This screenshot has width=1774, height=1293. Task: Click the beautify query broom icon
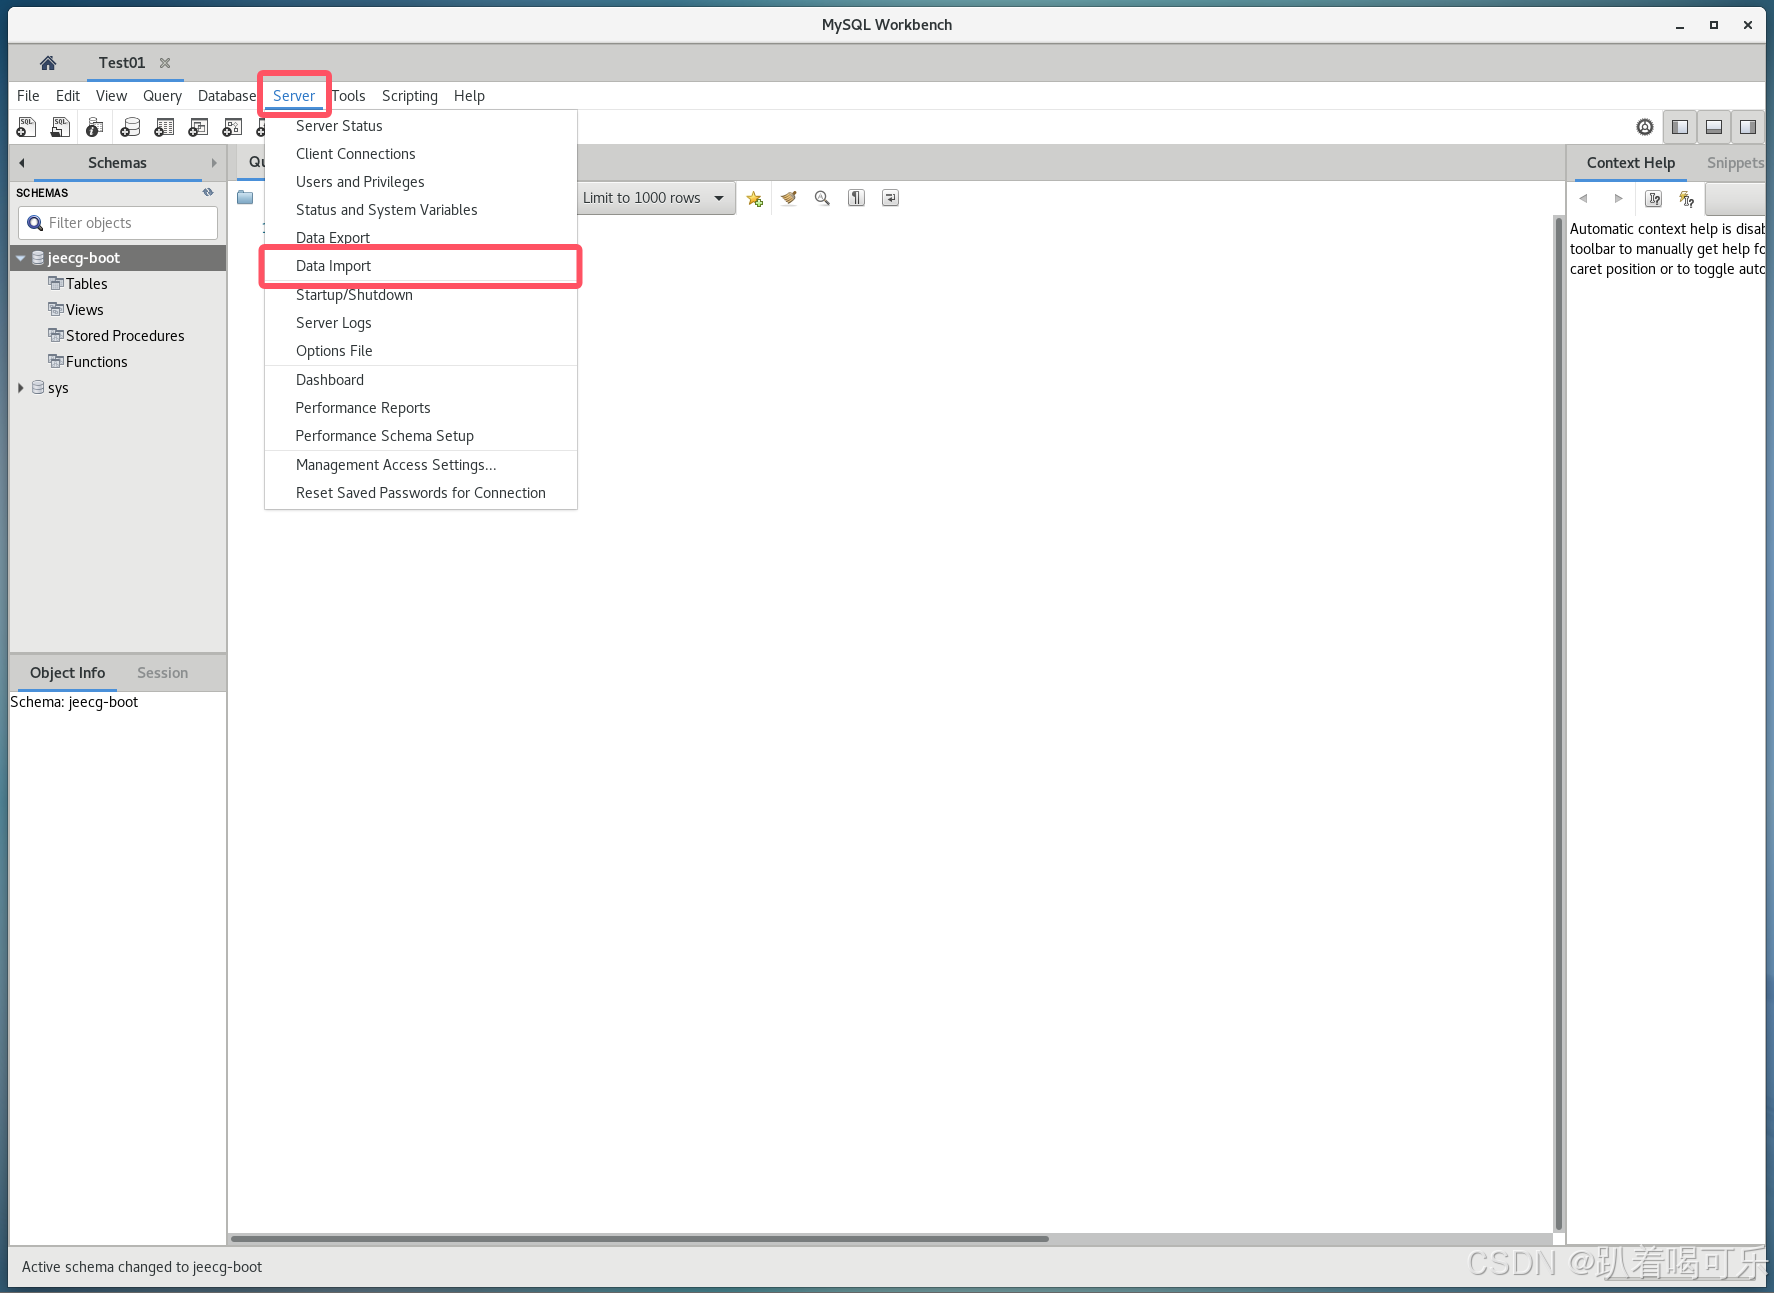coord(789,198)
